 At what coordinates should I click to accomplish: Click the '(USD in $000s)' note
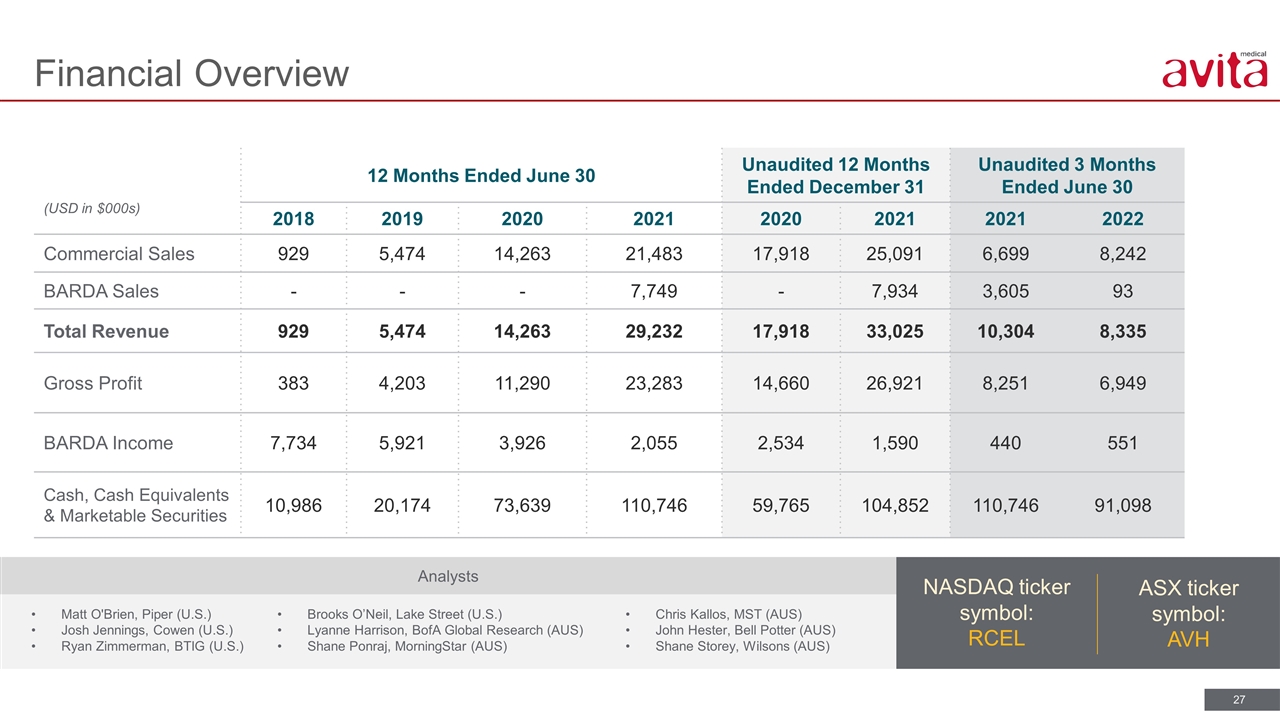click(x=91, y=208)
